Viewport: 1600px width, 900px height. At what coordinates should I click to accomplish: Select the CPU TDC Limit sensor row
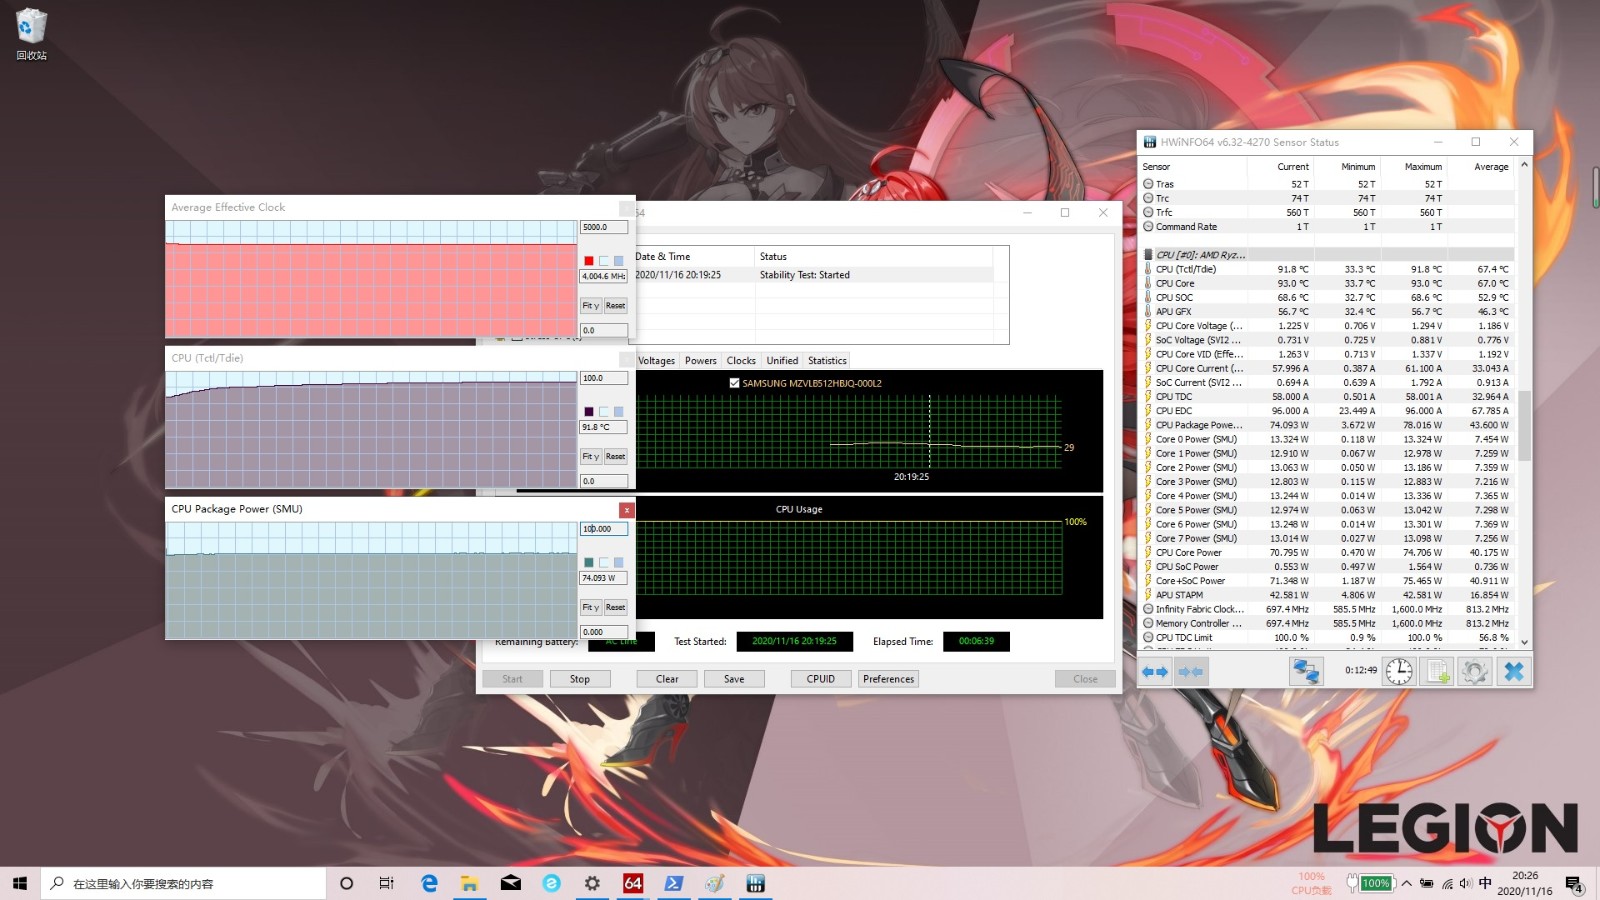click(x=1327, y=637)
